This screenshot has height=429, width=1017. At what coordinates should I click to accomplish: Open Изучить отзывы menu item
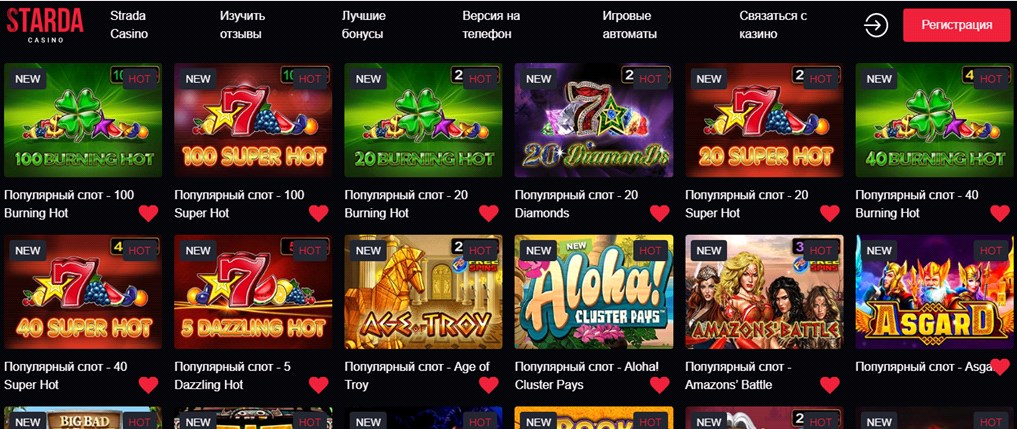(x=243, y=25)
